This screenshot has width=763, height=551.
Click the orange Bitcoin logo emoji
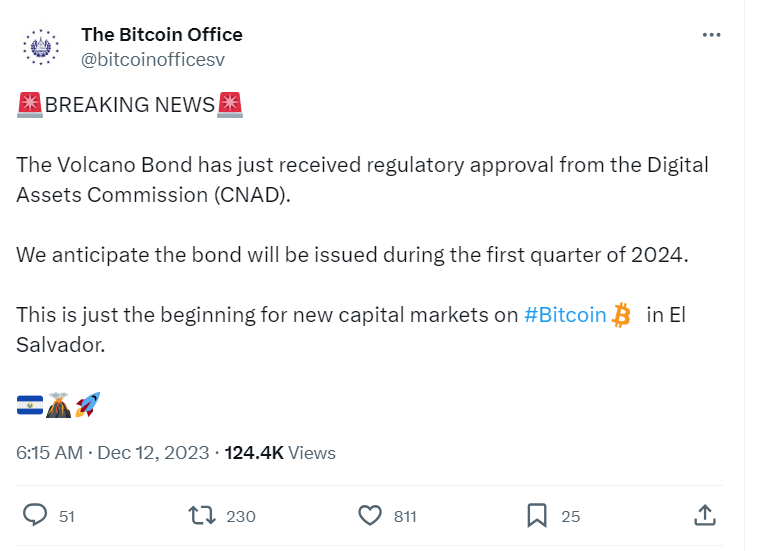tap(622, 316)
